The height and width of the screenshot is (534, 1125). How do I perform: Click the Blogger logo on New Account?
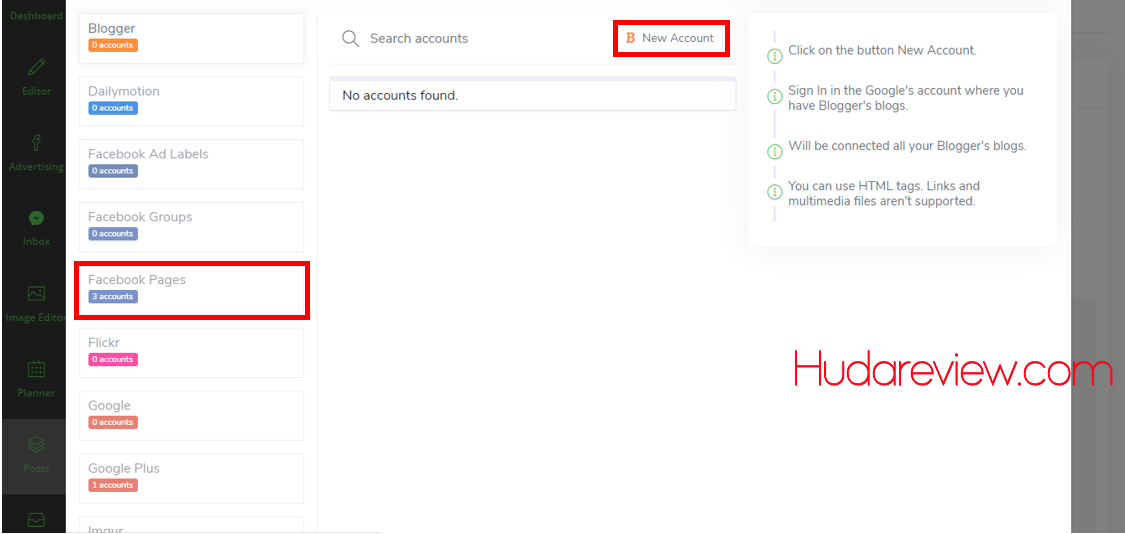[630, 38]
